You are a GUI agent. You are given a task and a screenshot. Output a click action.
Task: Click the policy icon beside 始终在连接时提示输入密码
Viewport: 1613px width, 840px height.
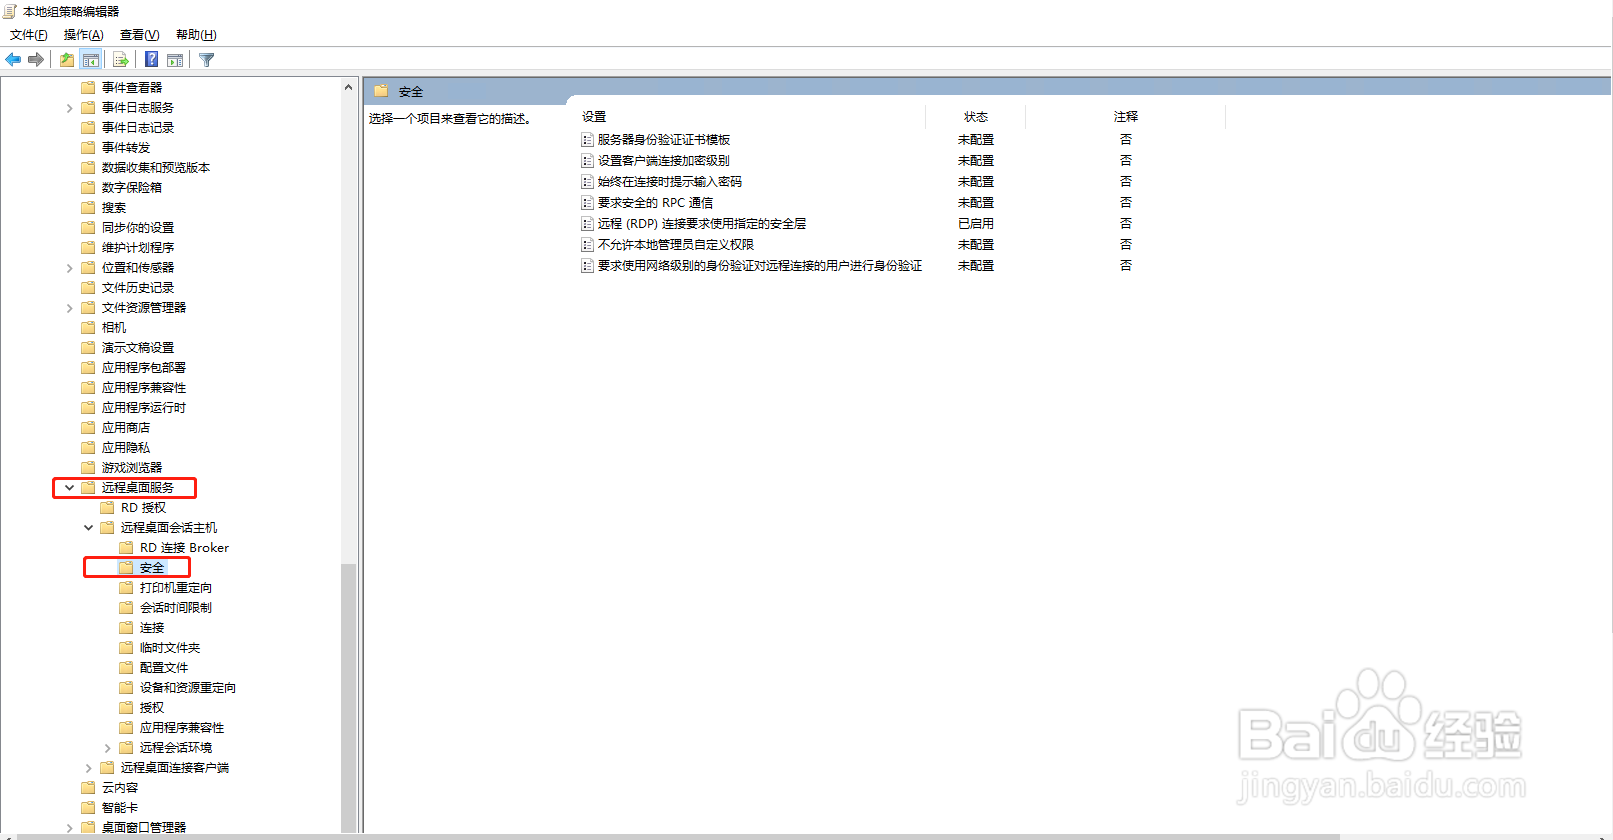588,182
